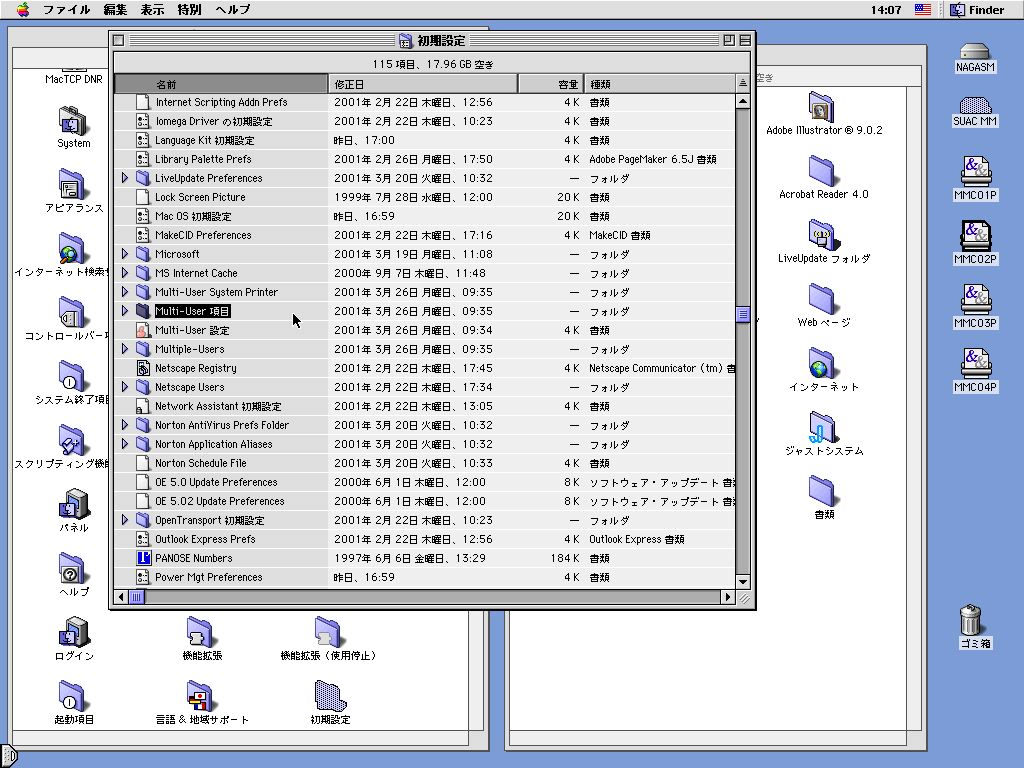Image resolution: width=1024 pixels, height=768 pixels.
Task: Select the Outlook Express Prefs file
Action: (x=424, y=539)
